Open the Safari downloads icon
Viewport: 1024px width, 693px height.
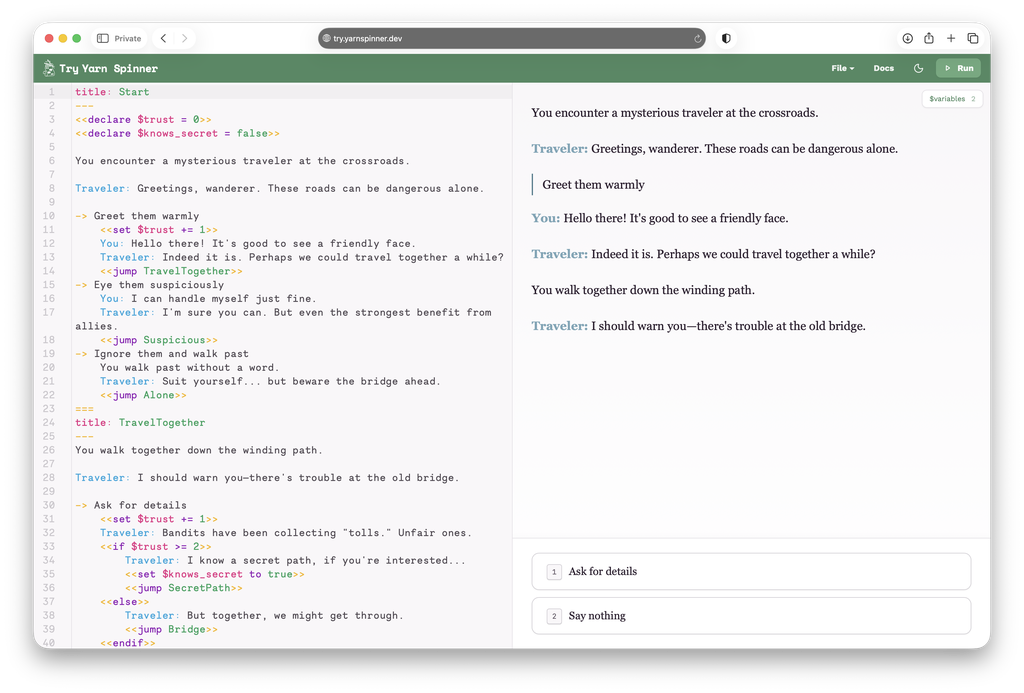[x=907, y=39]
